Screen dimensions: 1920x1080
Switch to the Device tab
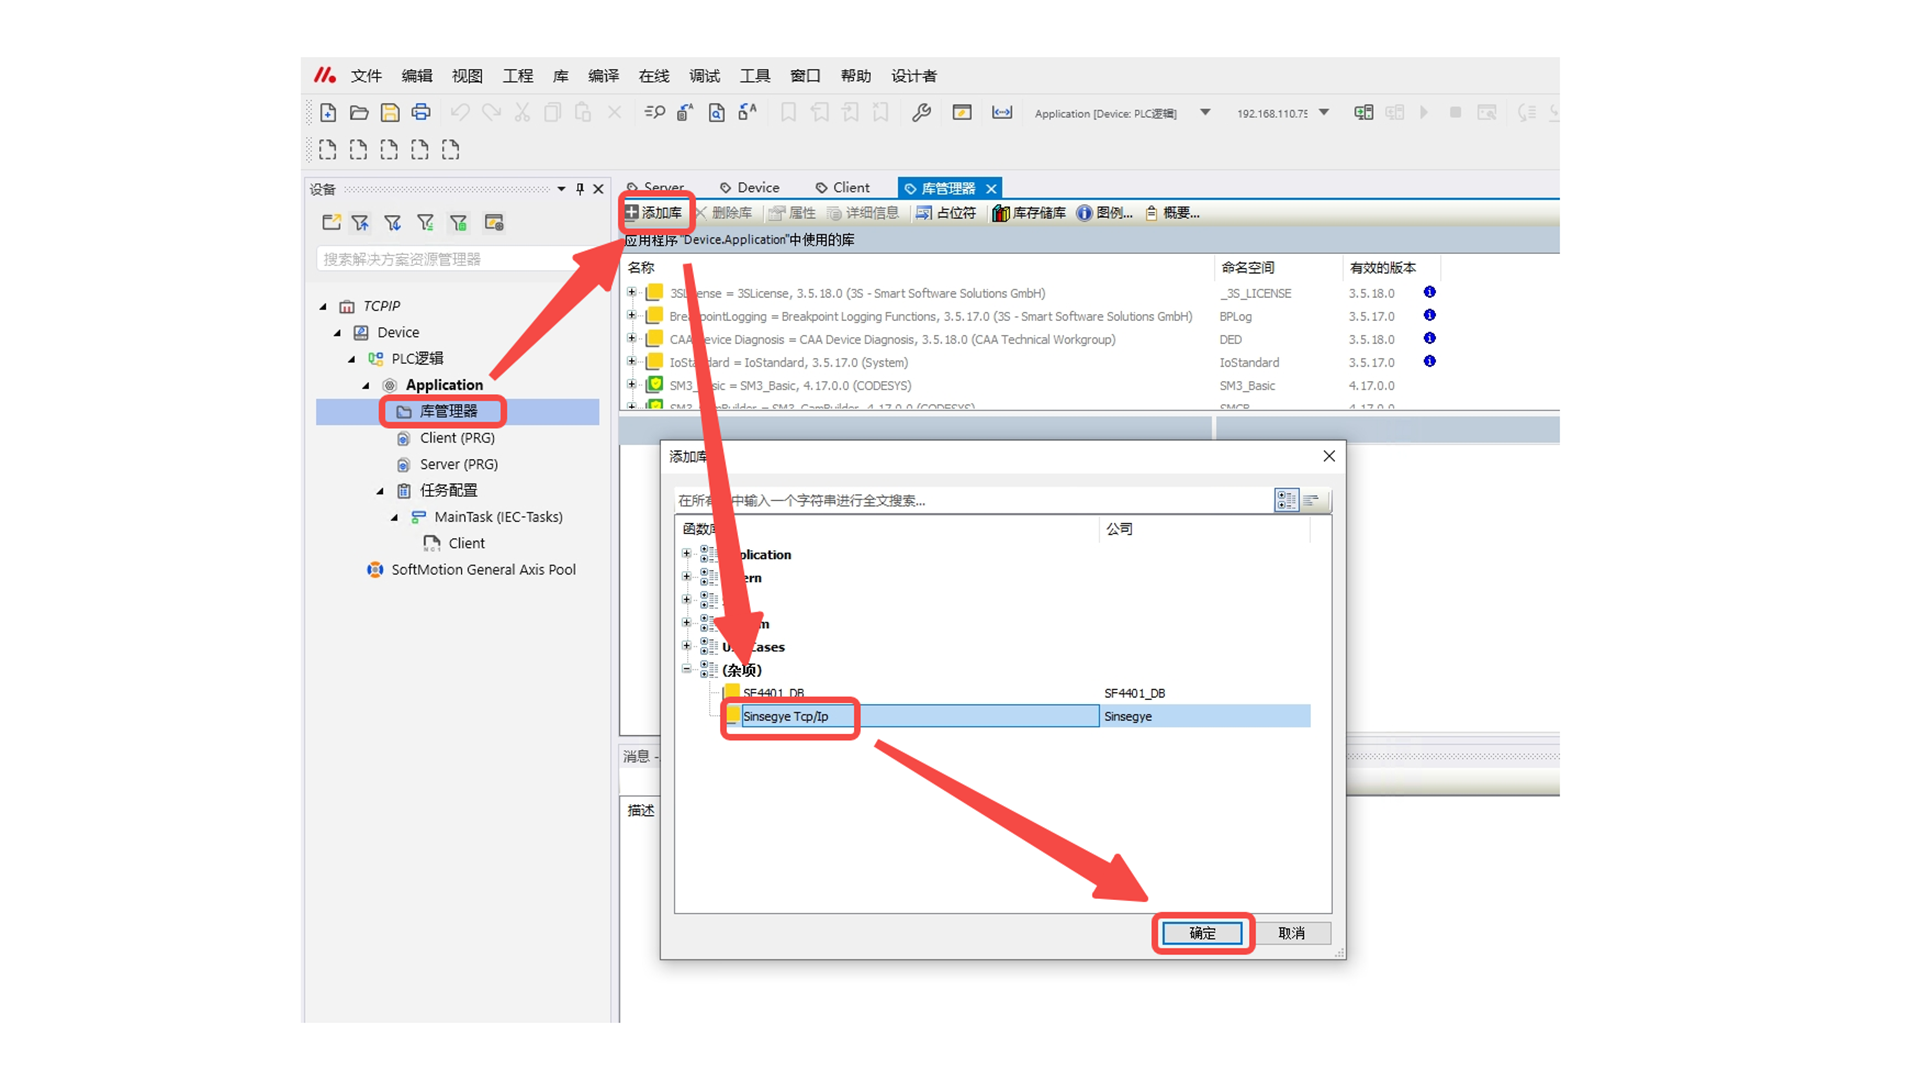click(x=750, y=188)
